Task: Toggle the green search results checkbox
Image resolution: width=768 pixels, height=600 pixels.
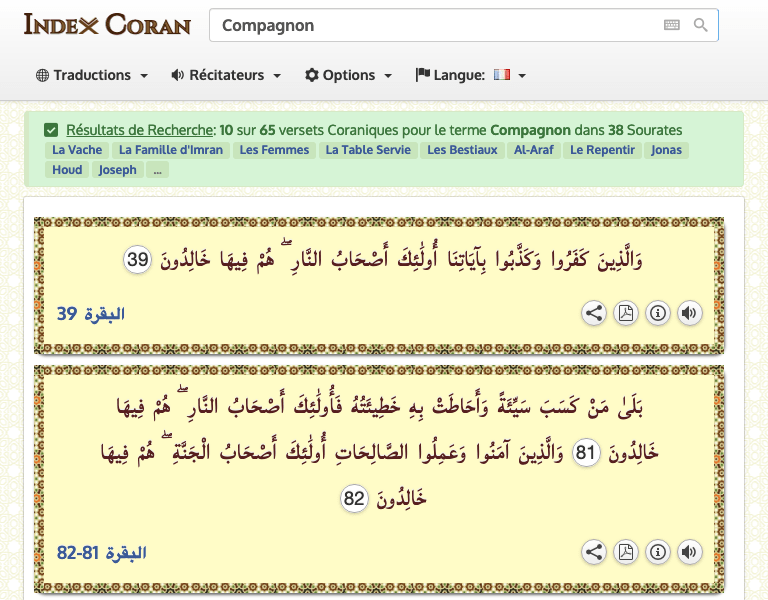Action: coord(51,130)
